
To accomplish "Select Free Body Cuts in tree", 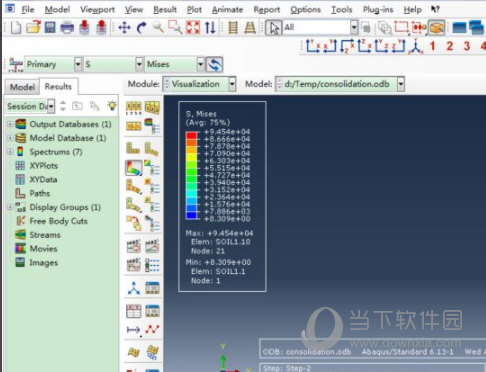I will (58, 221).
